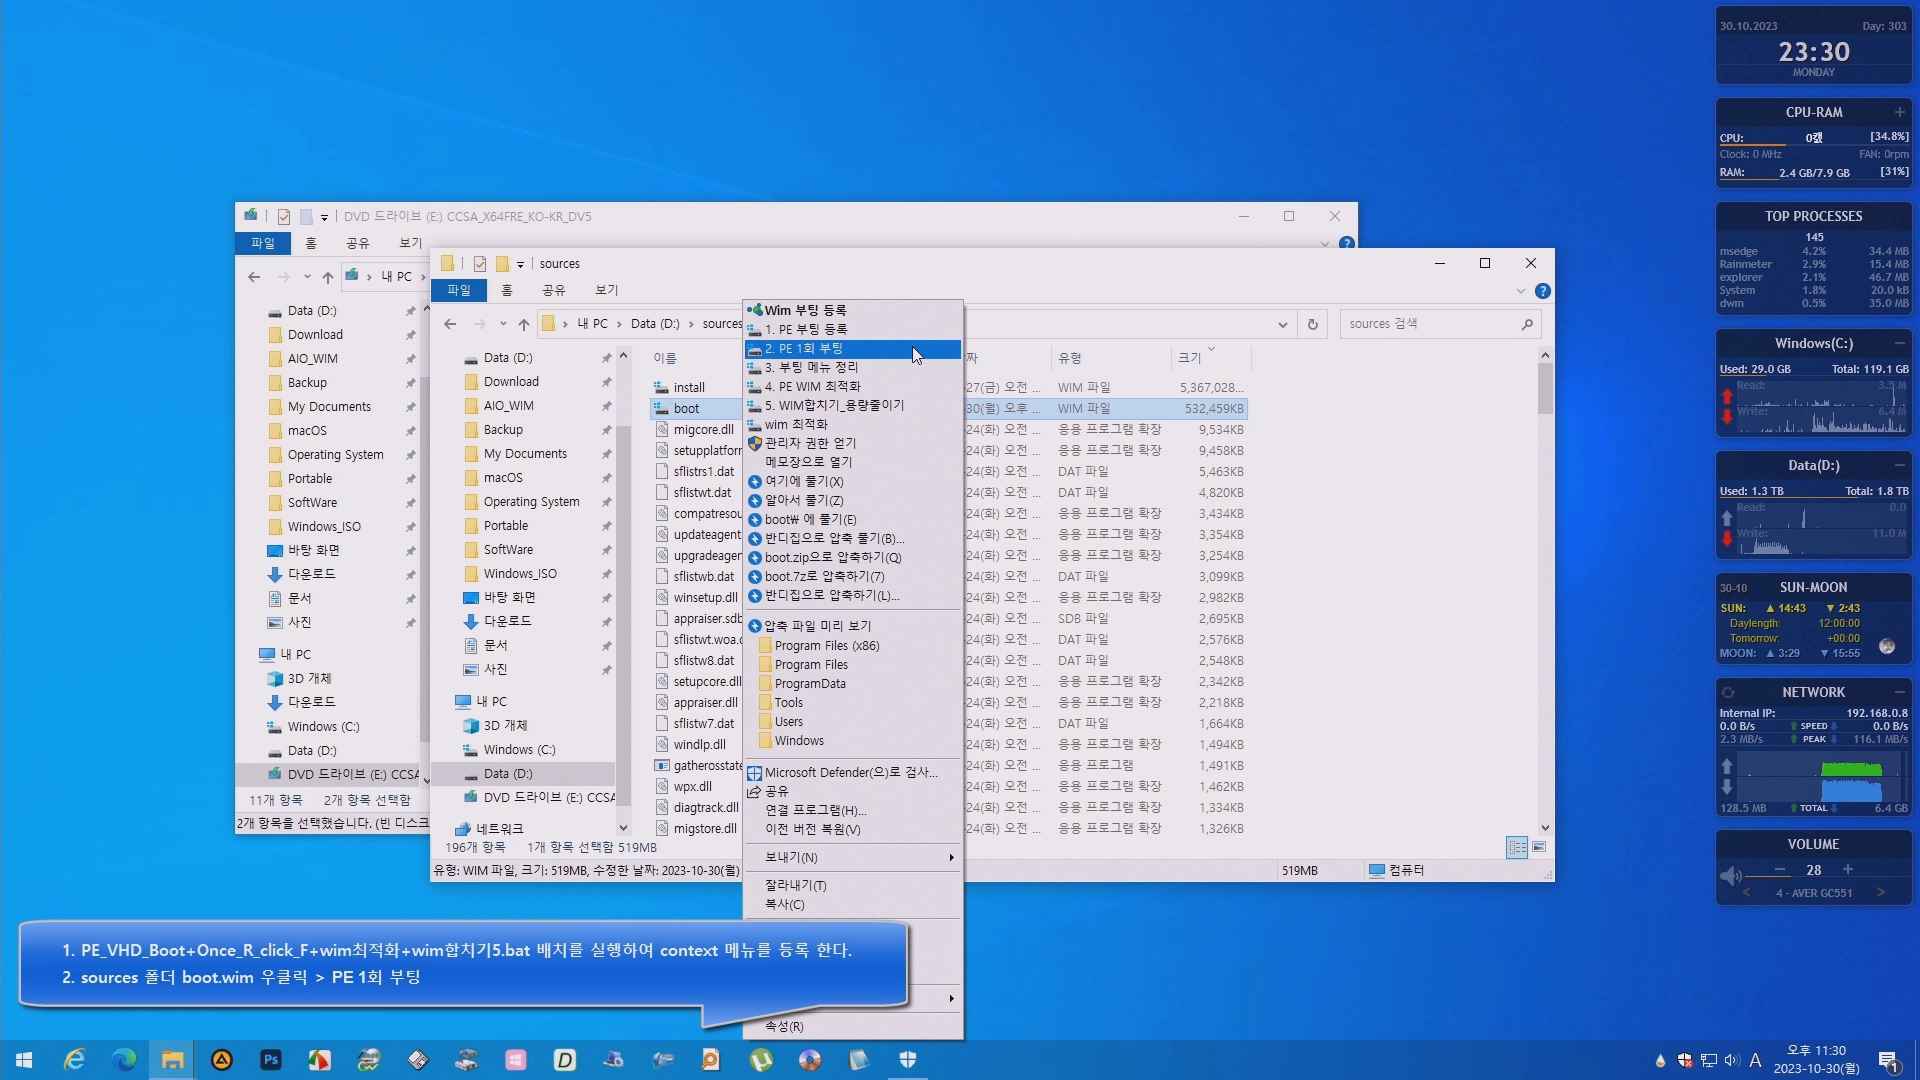Switch to large icons view in status bar
This screenshot has height=1080, width=1920.
1539,847
